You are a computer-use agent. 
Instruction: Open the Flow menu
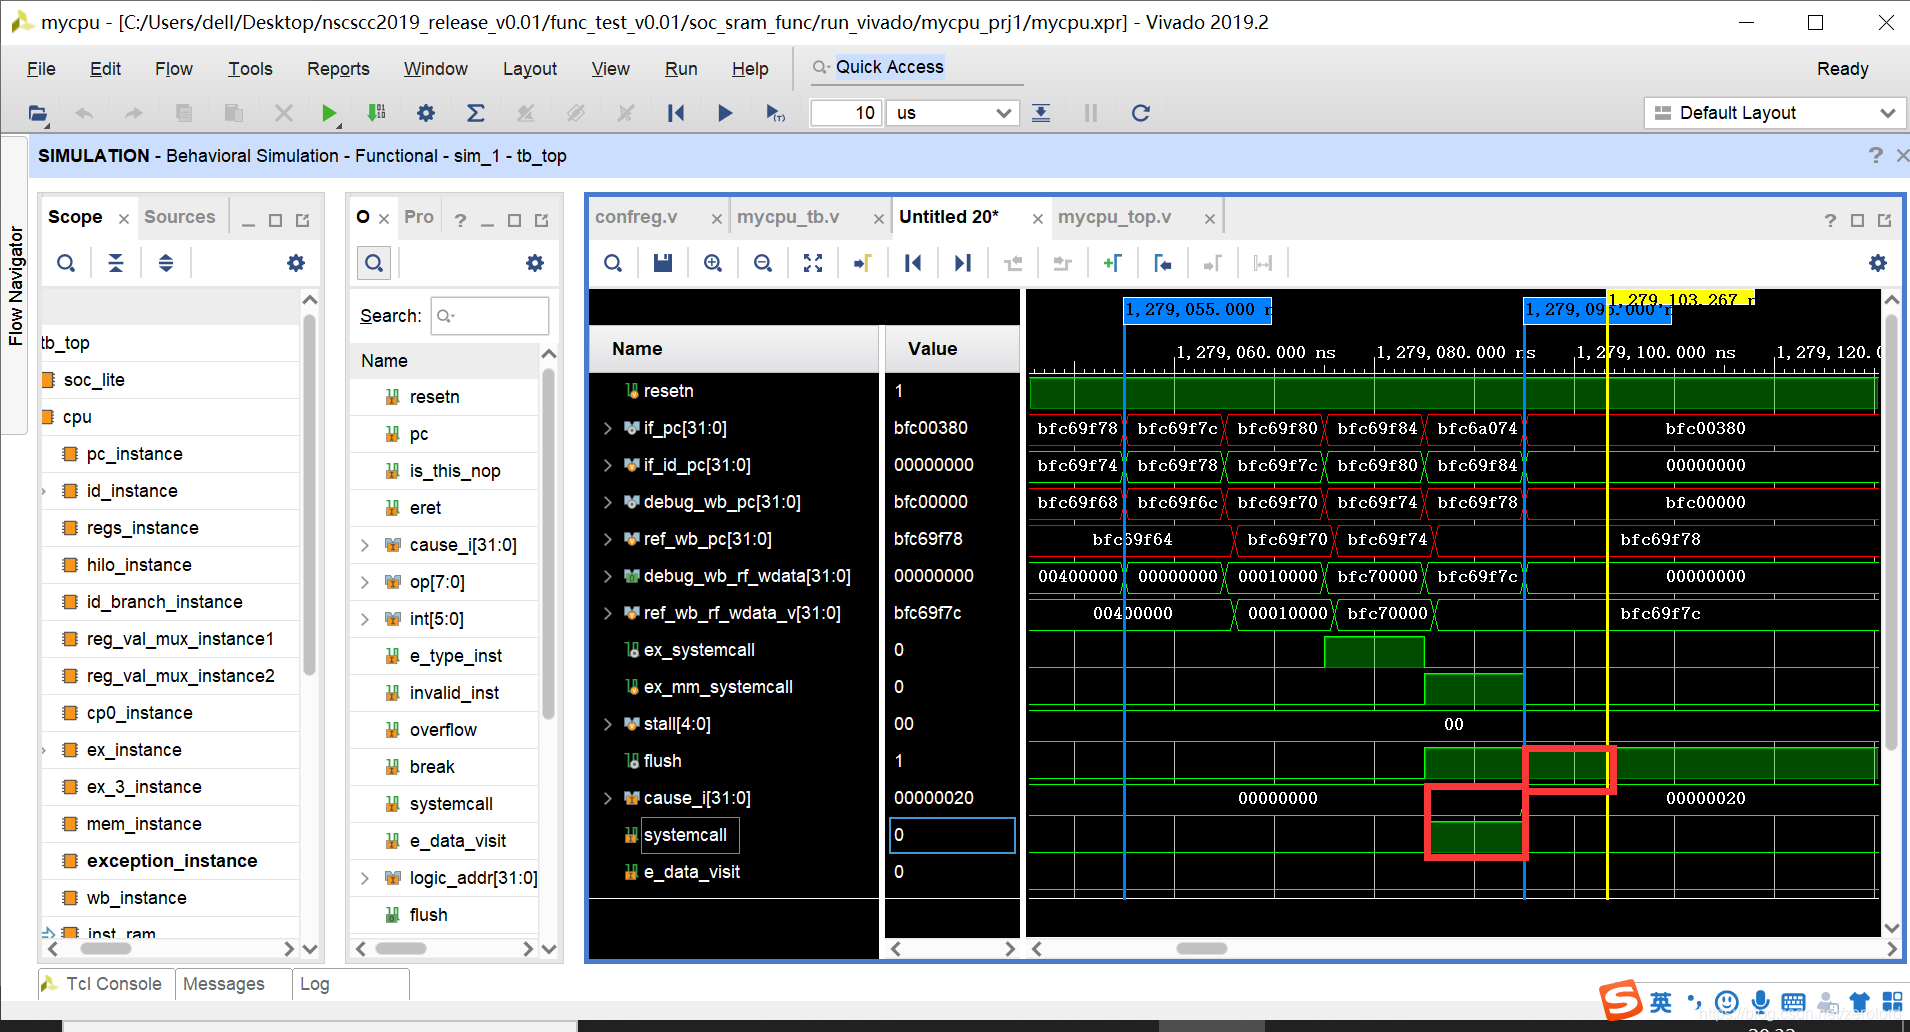click(174, 68)
